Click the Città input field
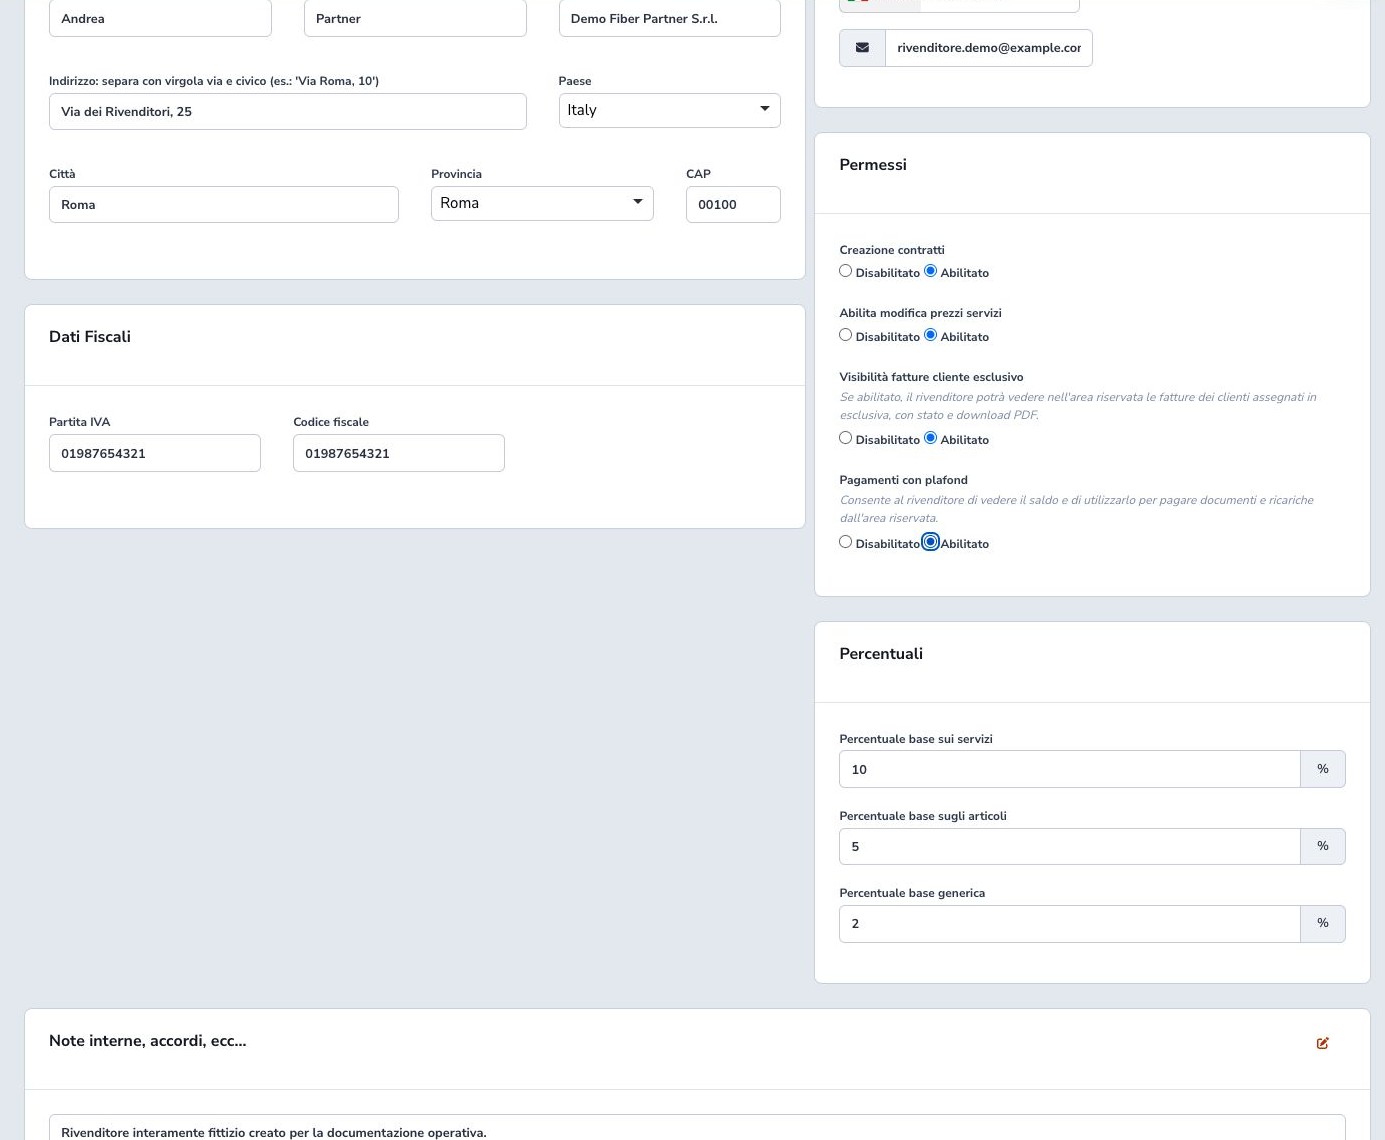This screenshot has width=1385, height=1140. pyautogui.click(x=223, y=204)
